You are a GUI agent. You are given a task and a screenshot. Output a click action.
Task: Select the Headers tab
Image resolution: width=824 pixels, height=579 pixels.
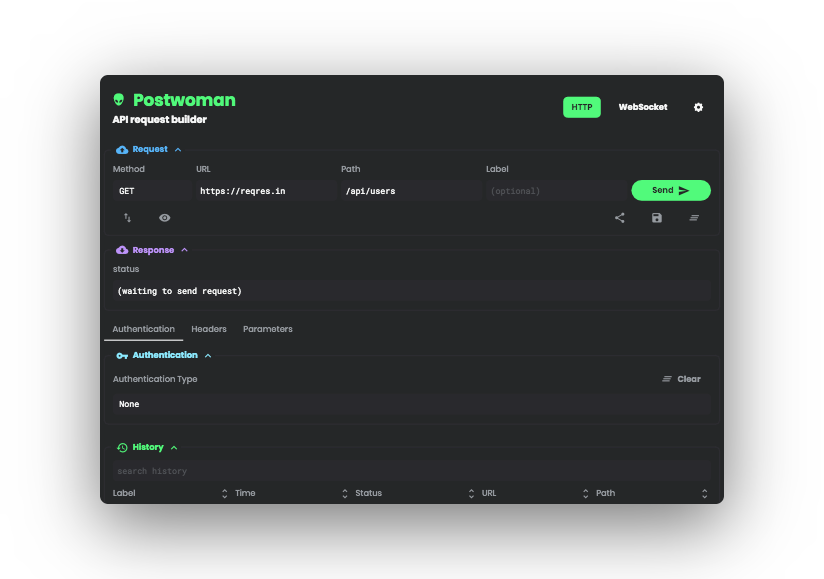tap(209, 329)
